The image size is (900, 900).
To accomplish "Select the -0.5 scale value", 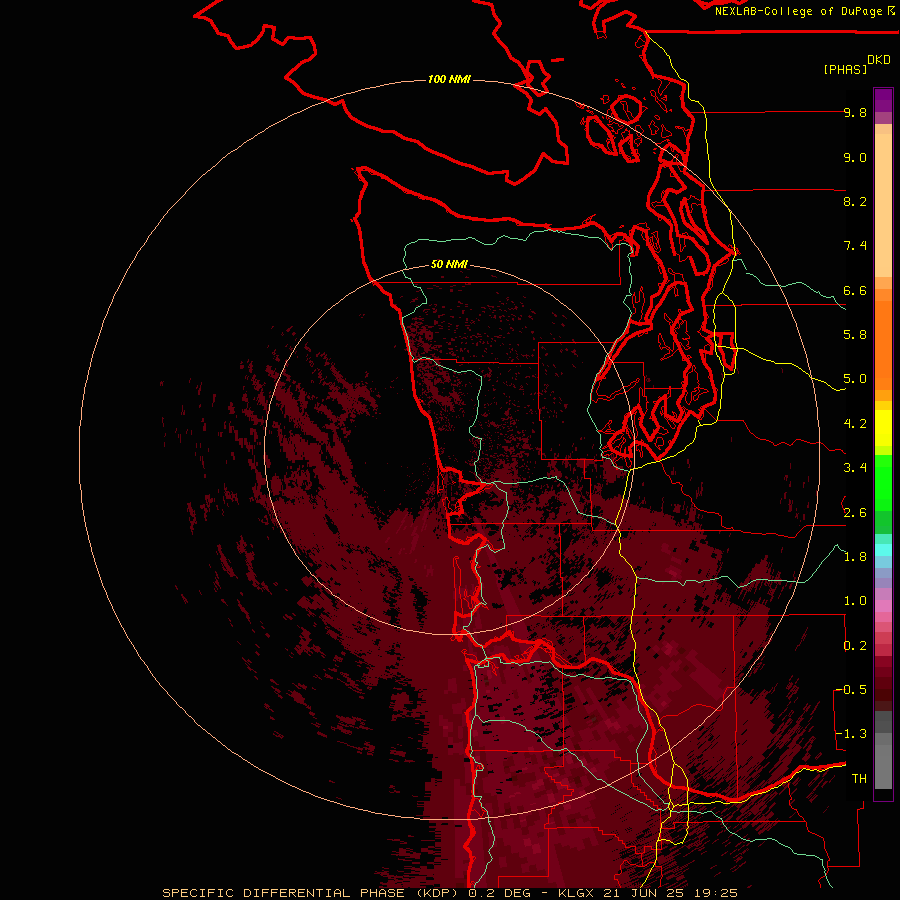I will click(851, 690).
